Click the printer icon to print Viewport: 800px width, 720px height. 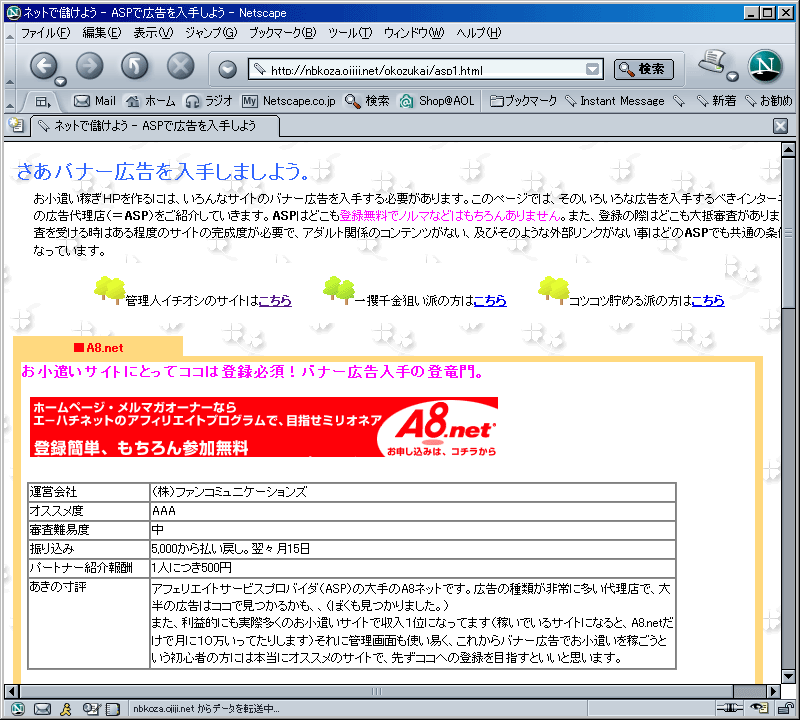[x=712, y=62]
